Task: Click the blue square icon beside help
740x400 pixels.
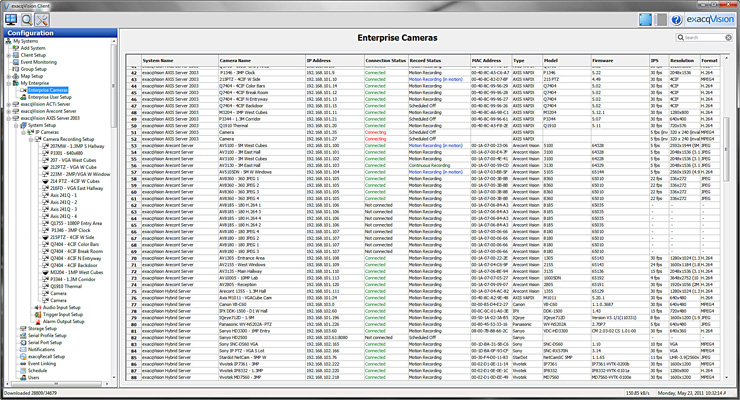Action: click(646, 19)
